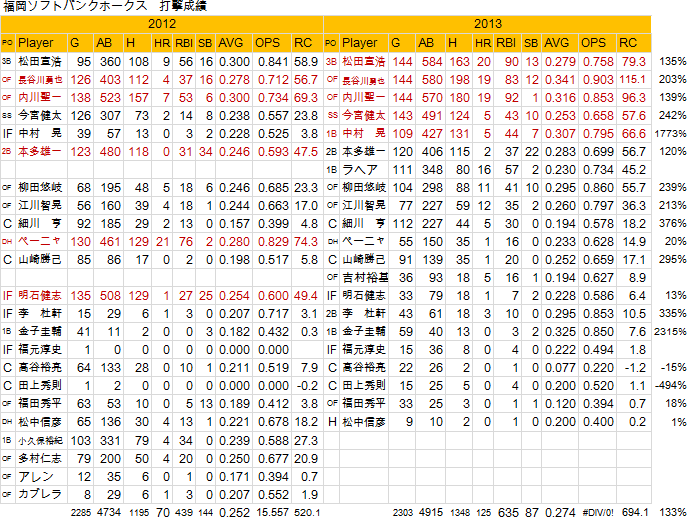Click アレン player row name

pyautogui.click(x=35, y=476)
